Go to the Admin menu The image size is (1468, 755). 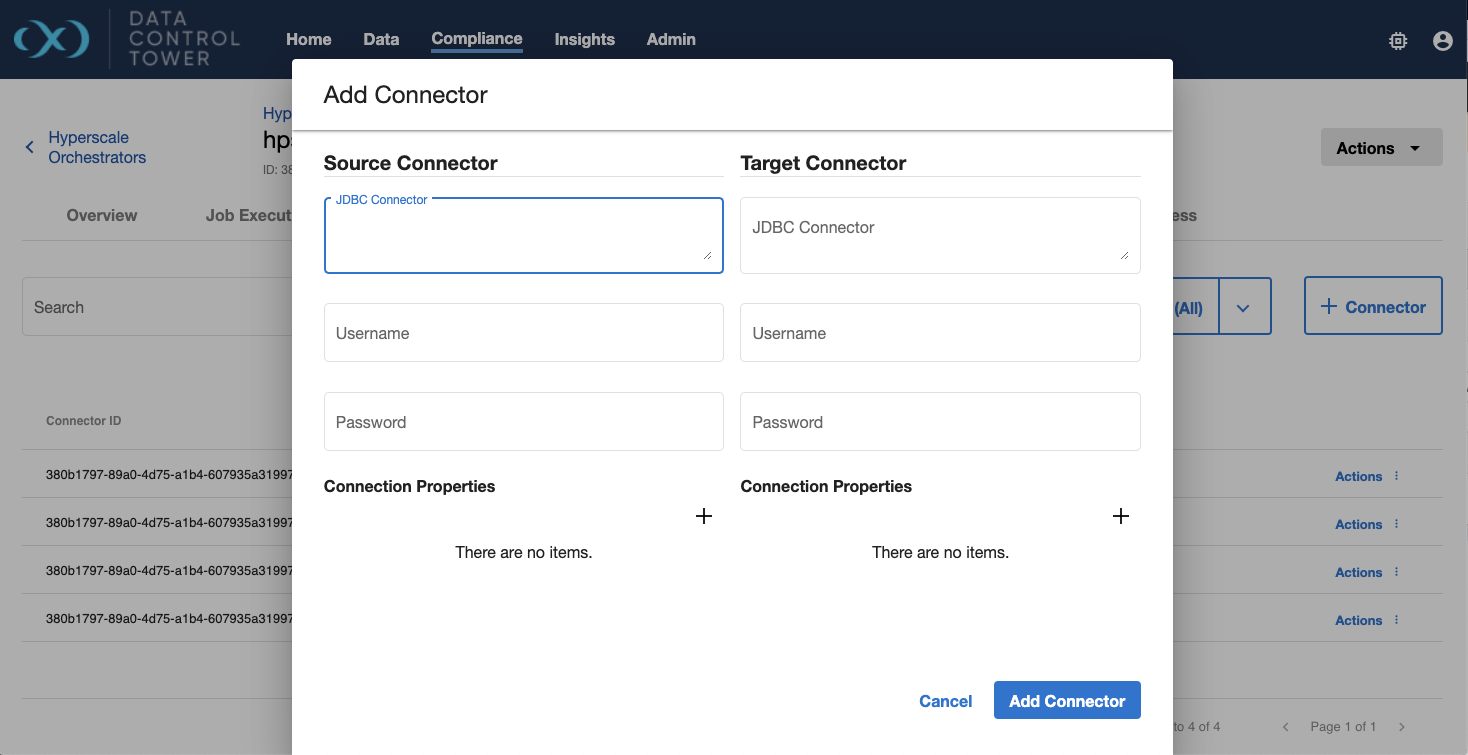[671, 39]
